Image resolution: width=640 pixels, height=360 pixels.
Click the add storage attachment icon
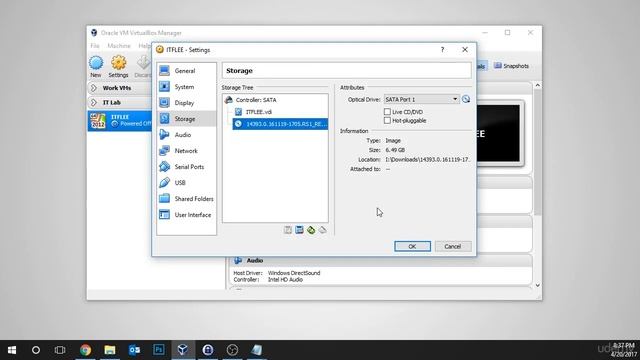(x=311, y=230)
